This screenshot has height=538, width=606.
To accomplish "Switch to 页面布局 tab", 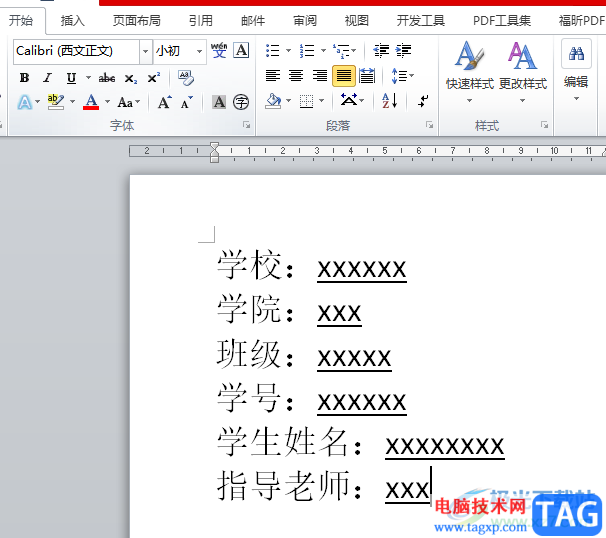I will [137, 20].
